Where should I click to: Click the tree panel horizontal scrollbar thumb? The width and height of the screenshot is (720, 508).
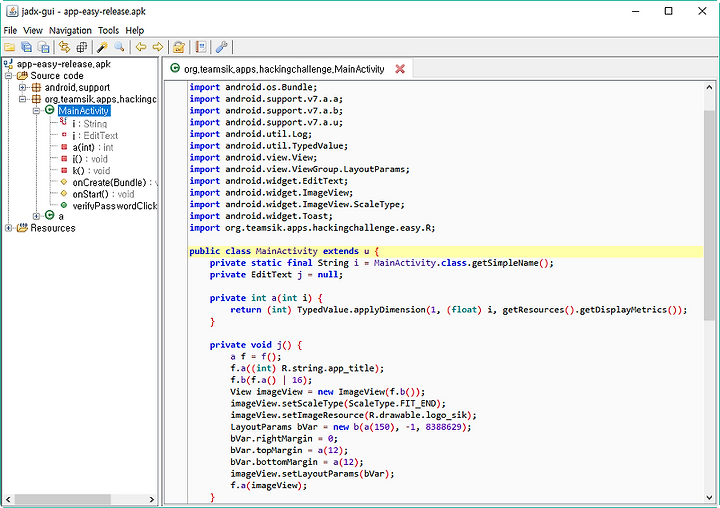(x=62, y=499)
